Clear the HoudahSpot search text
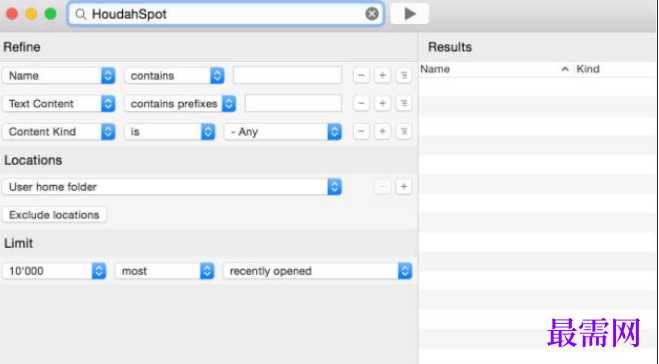Viewport: 659px width, 364px height. point(372,14)
